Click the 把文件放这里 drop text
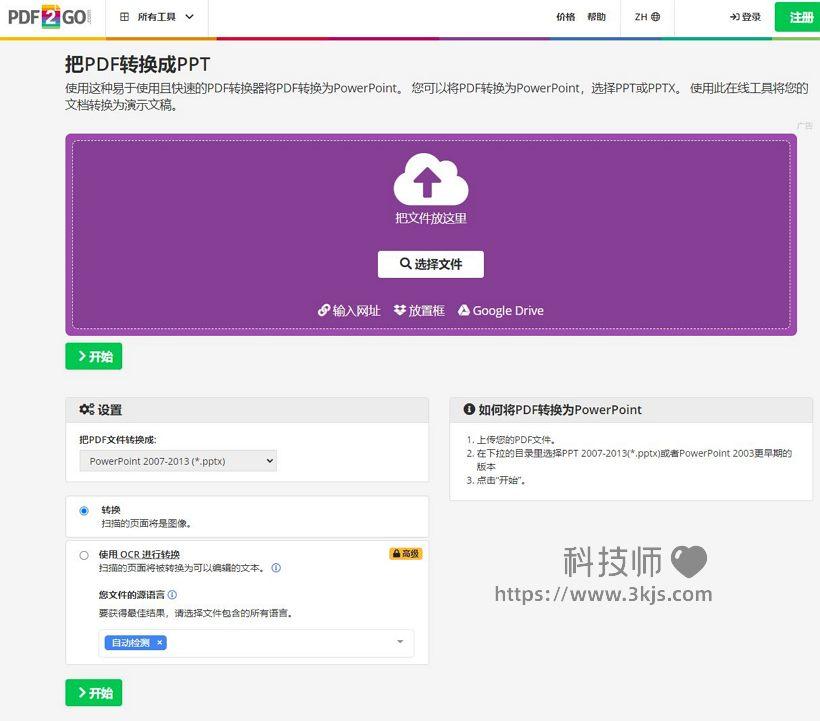Viewport: 820px width, 721px height. 431,218
